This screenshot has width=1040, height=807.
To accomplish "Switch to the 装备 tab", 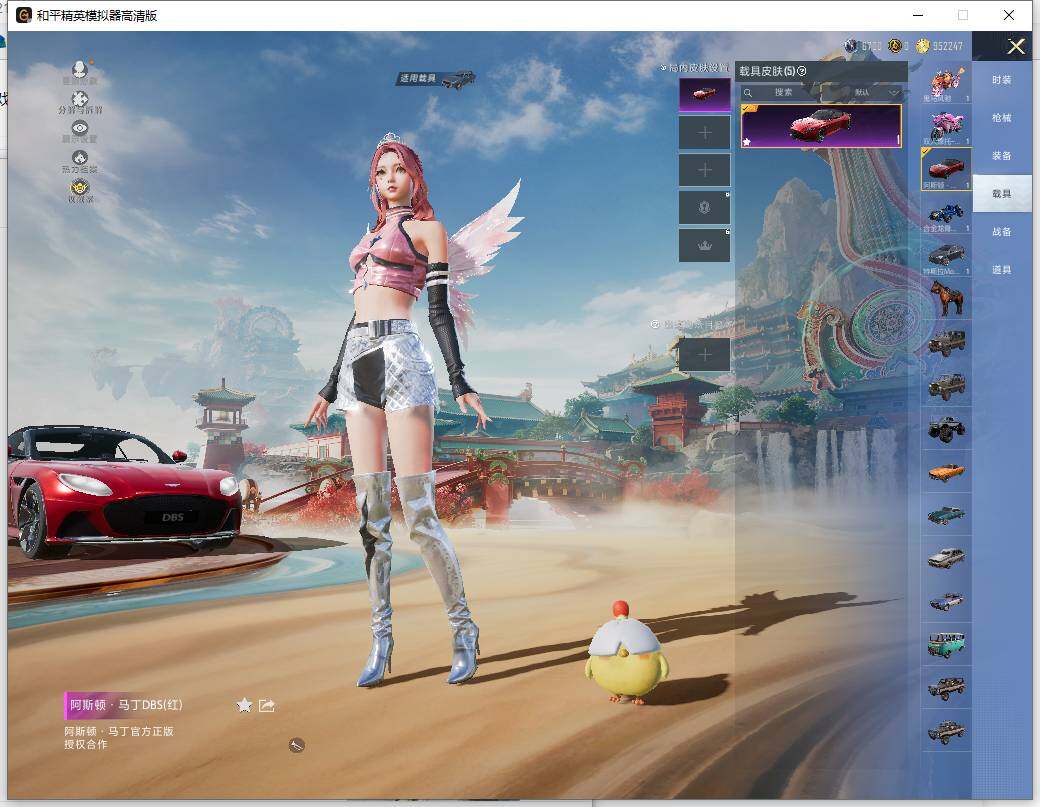I will click(x=1002, y=156).
